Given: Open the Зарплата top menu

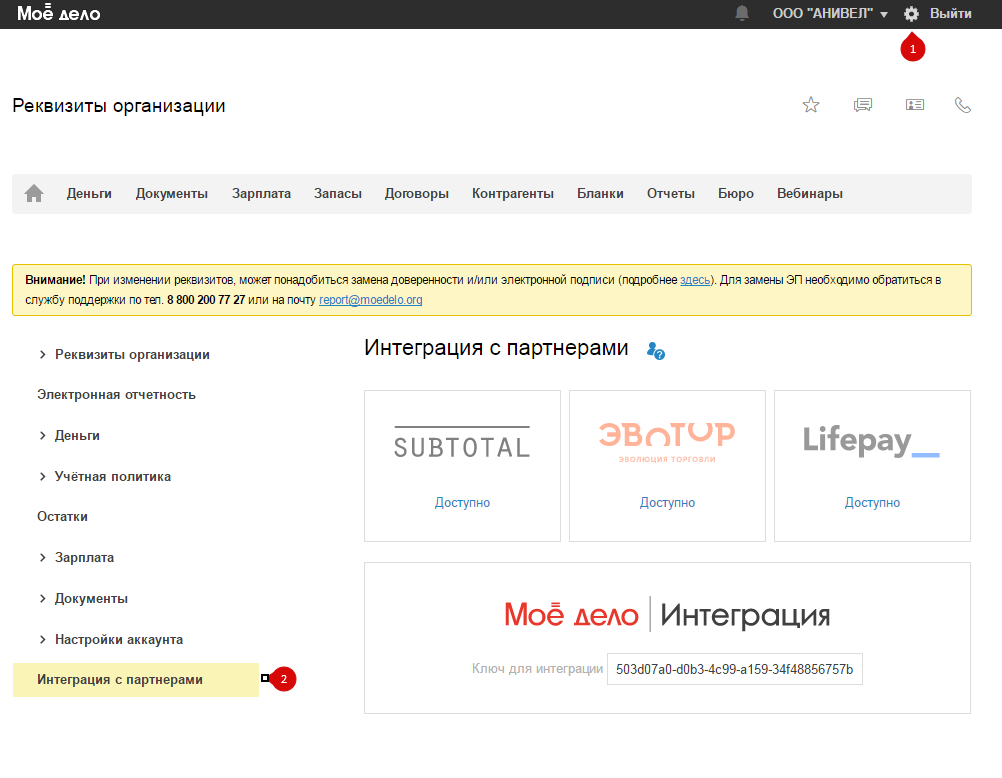Looking at the screenshot, I should point(261,193).
